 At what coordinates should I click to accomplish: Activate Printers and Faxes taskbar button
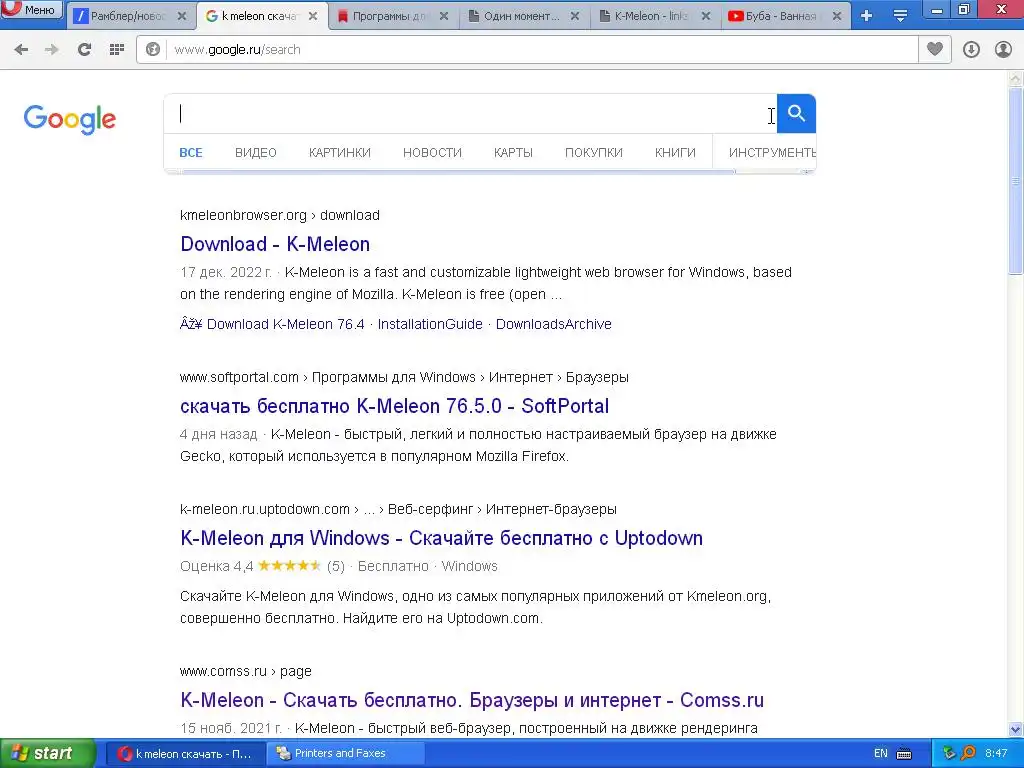(x=345, y=754)
